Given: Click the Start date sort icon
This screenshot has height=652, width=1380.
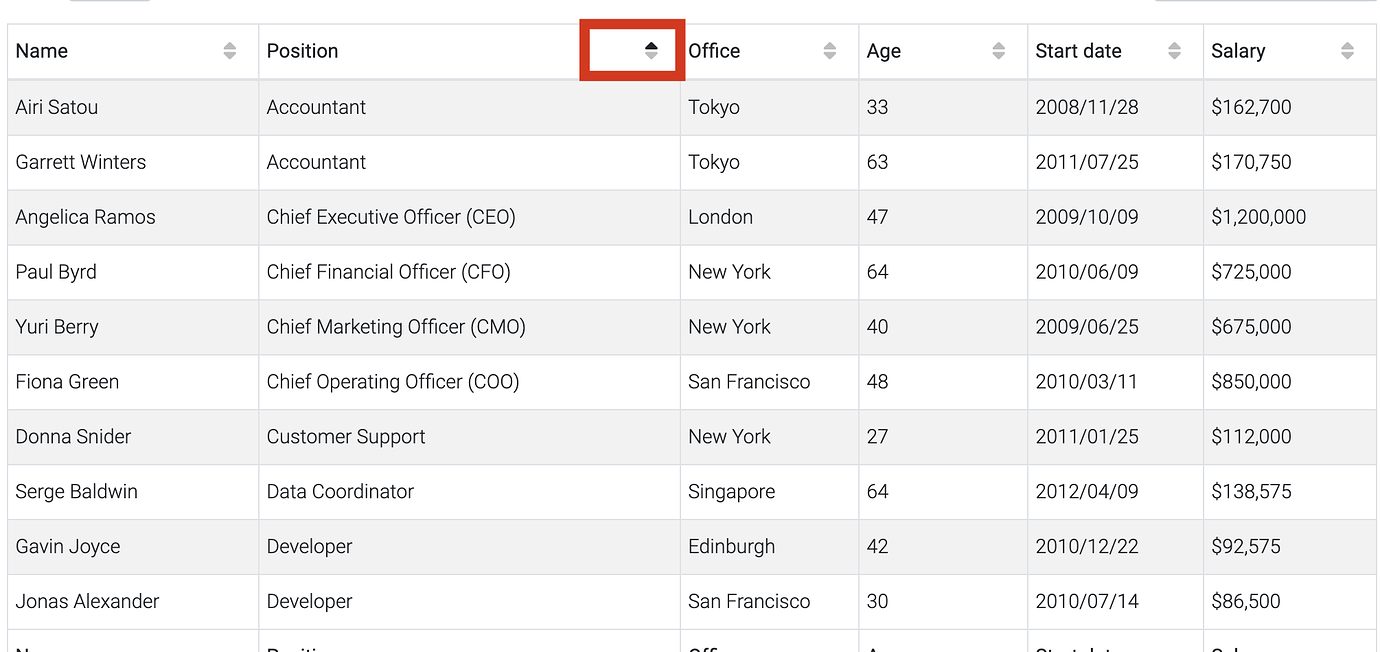Looking at the screenshot, I should coord(1174,51).
